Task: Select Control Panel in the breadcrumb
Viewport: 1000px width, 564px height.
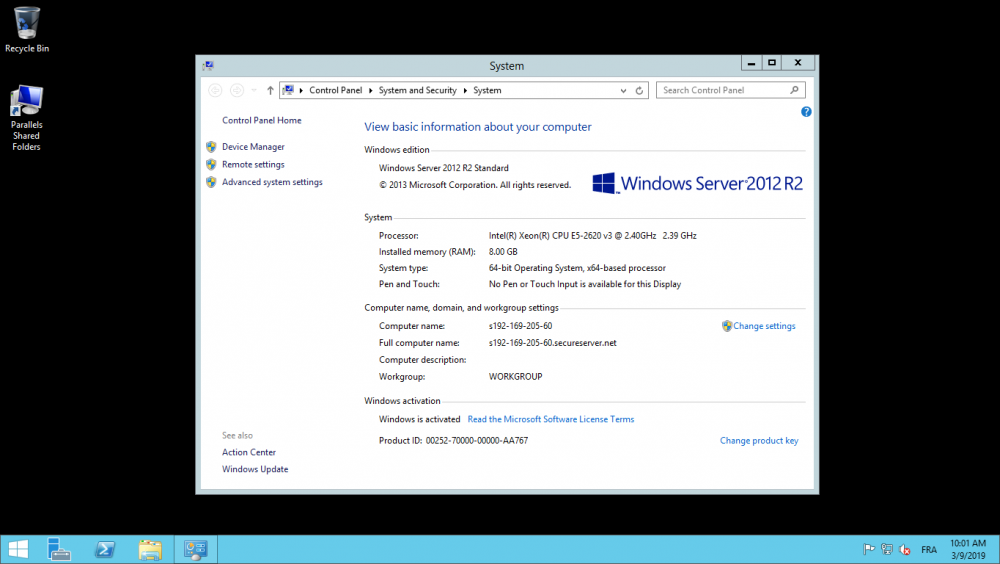Action: (335, 91)
